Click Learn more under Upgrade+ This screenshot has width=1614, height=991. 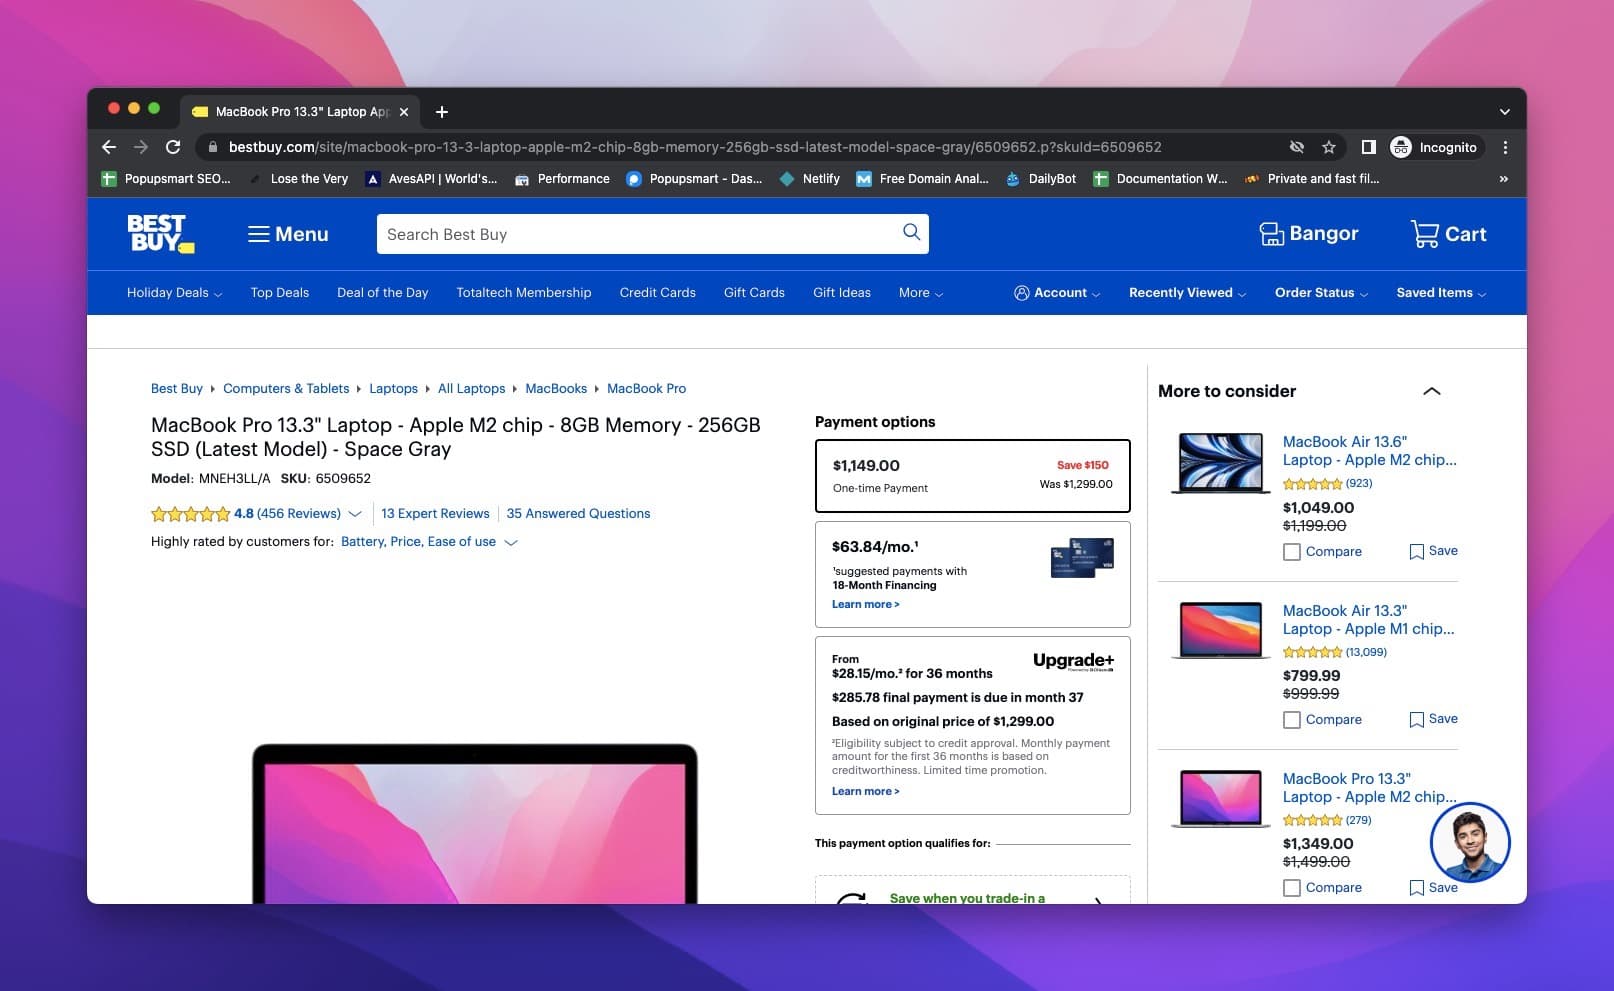pos(865,792)
